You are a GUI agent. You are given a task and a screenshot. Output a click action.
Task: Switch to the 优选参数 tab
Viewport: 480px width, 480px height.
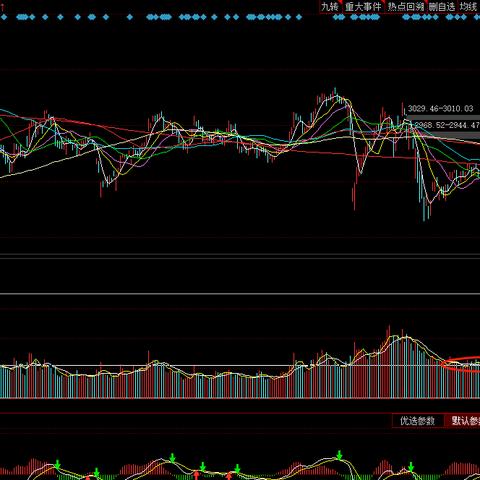click(417, 421)
